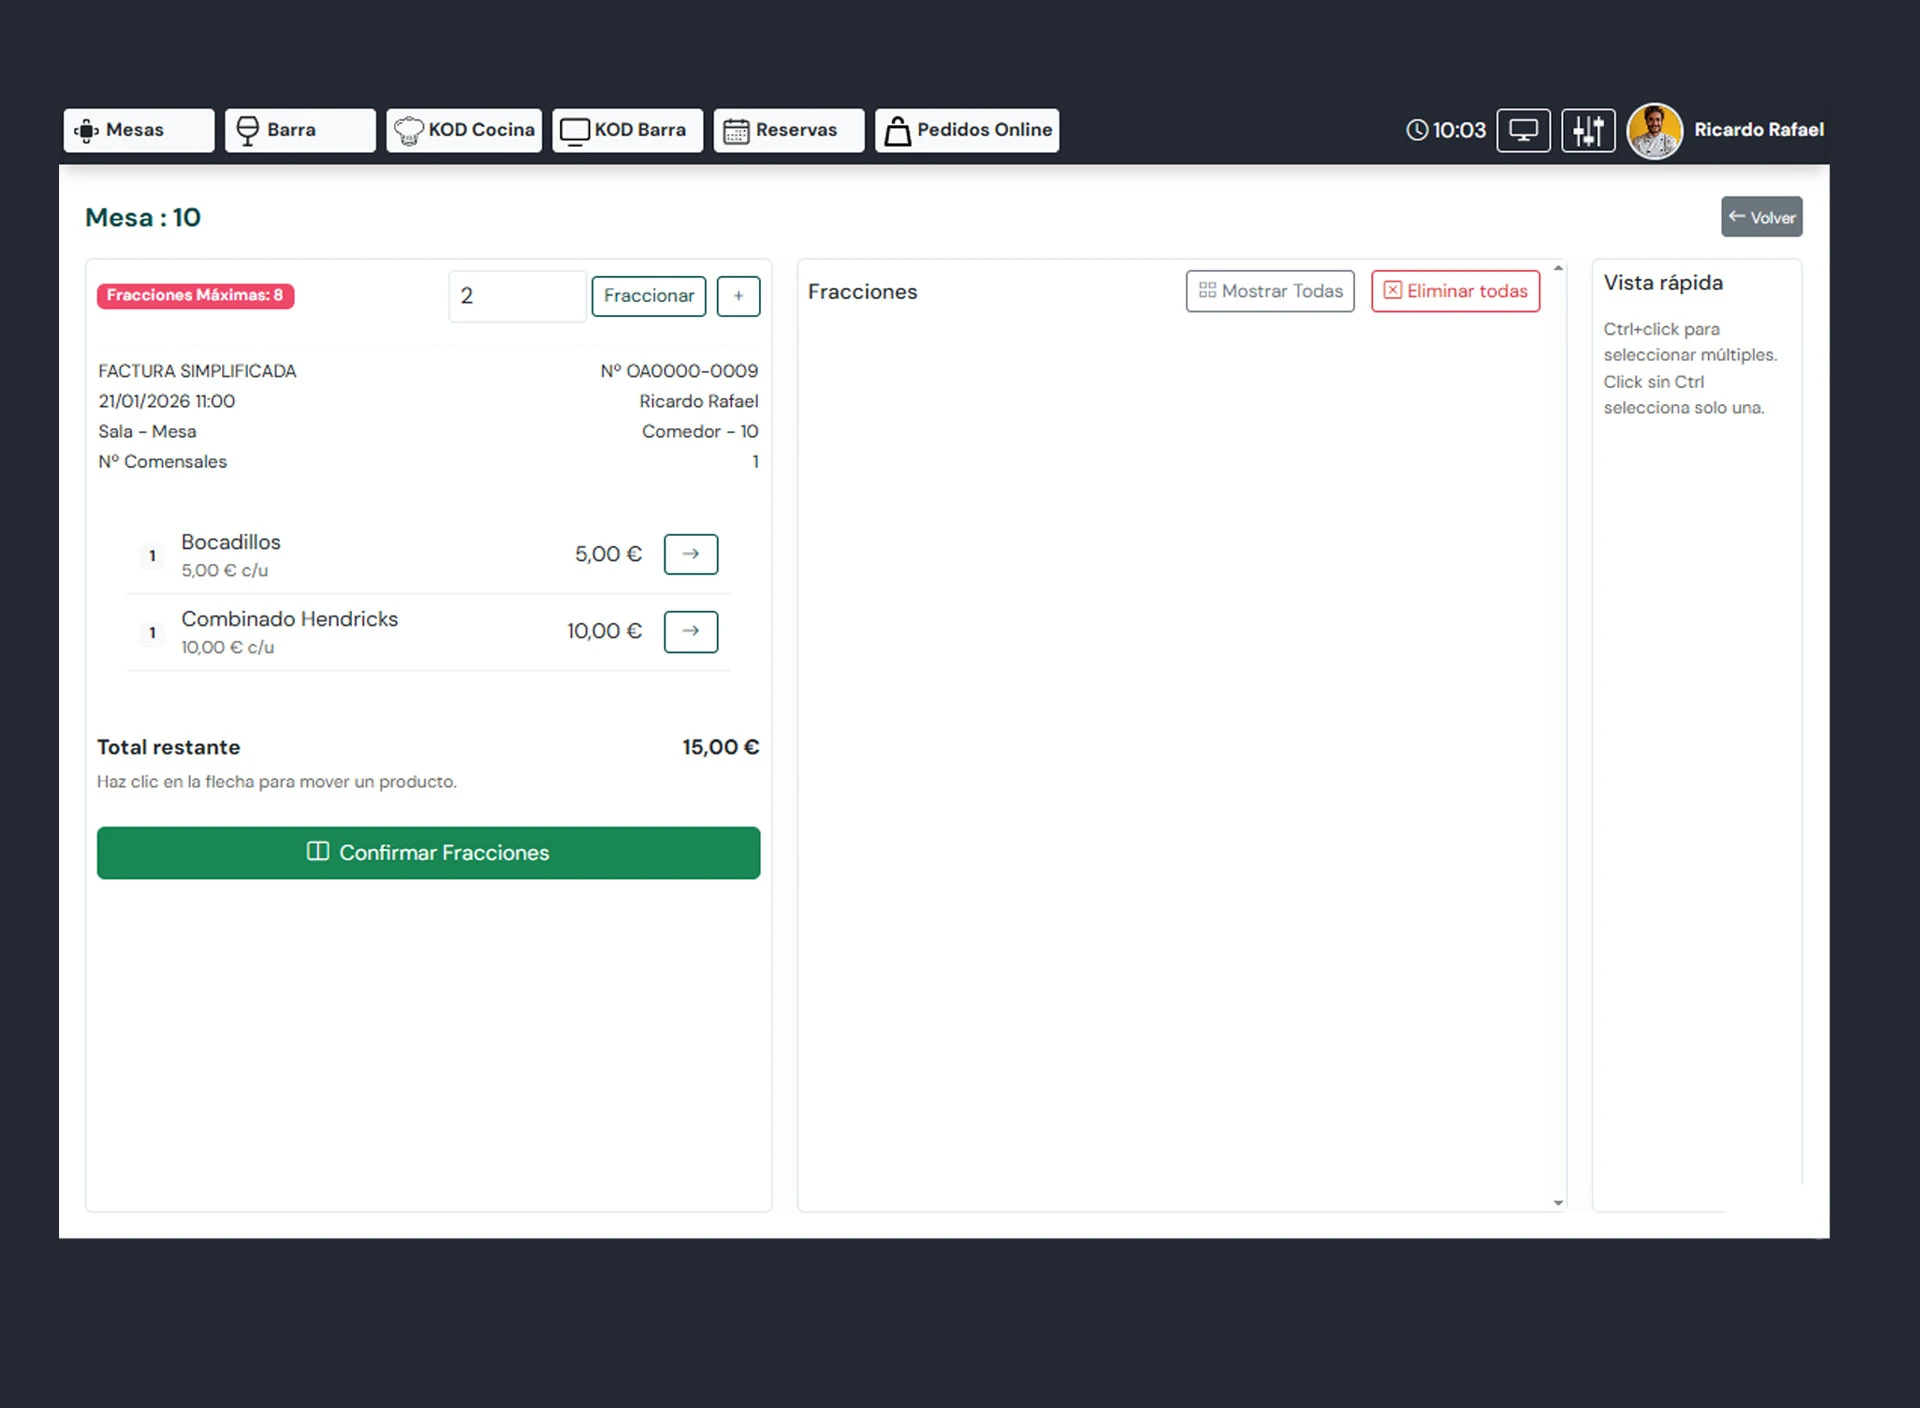Viewport: 1920px width, 1408px height.
Task: Click Mostrar Todas button
Action: tap(1269, 291)
